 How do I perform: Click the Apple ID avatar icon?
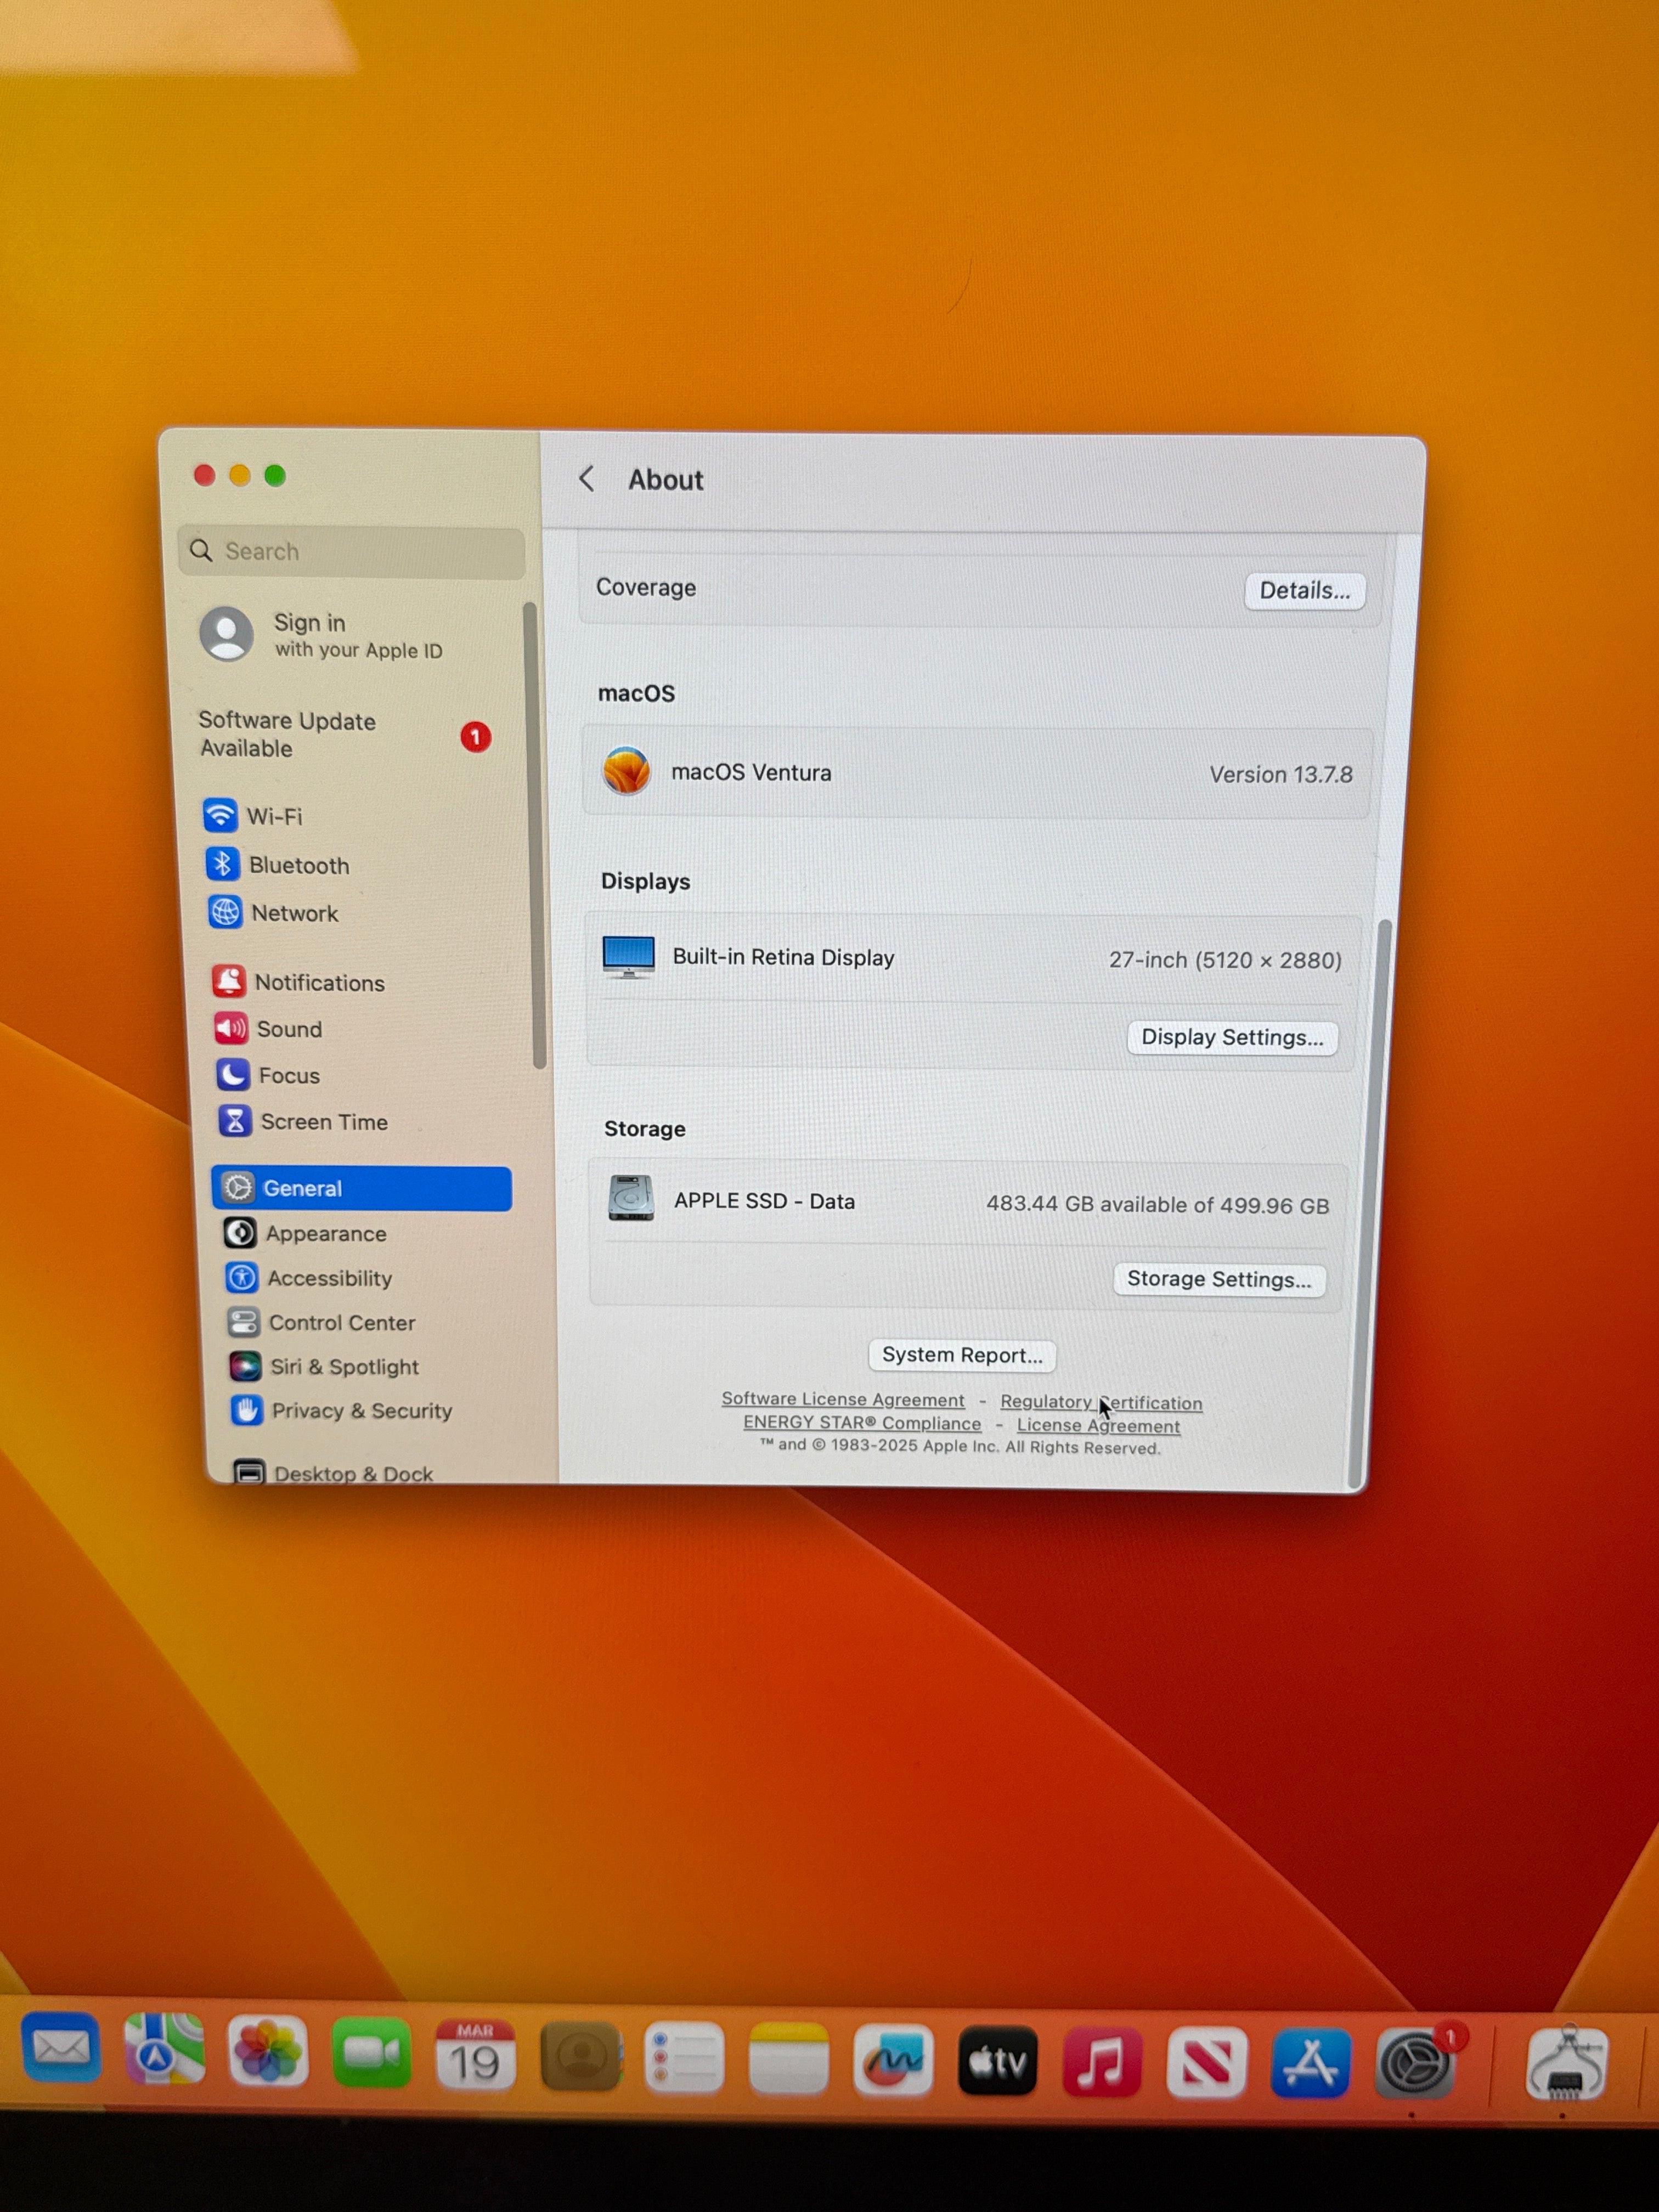227,633
